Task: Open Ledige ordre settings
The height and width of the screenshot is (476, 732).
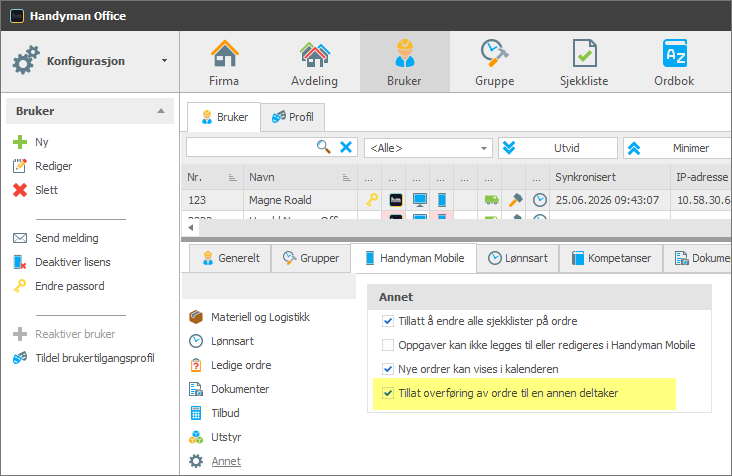Action: coord(230,365)
